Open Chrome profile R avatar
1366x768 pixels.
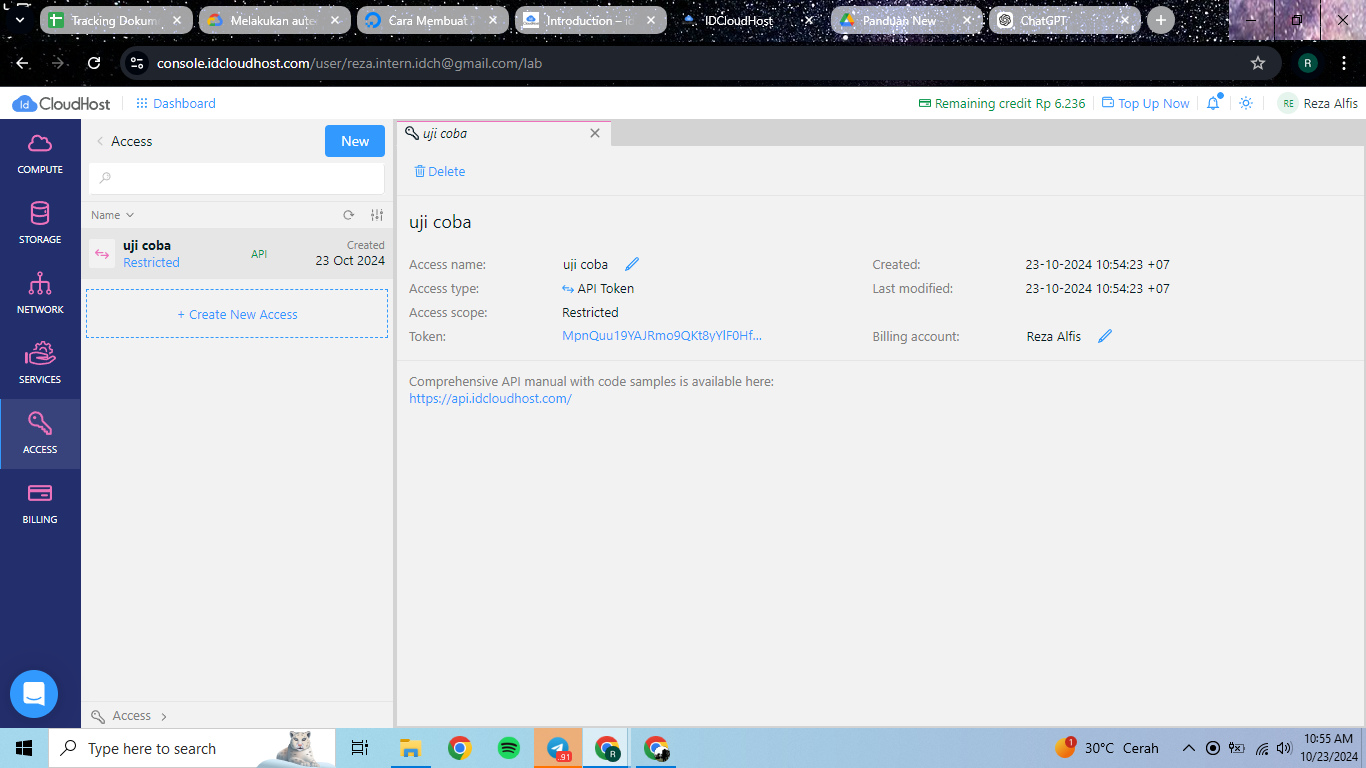click(1308, 63)
